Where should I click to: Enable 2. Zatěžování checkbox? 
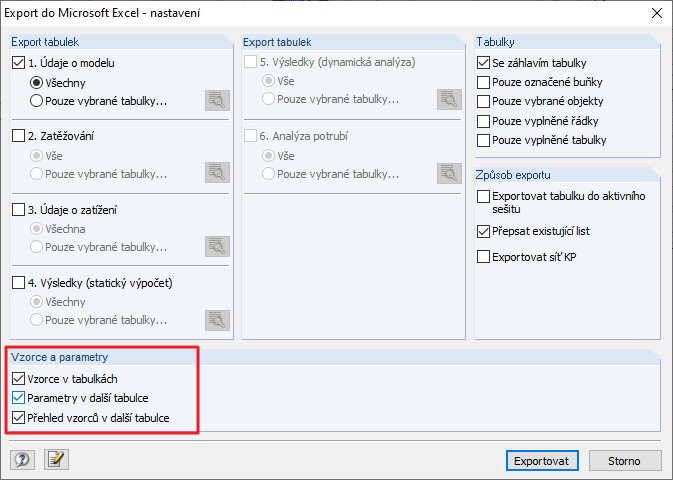tap(18, 136)
